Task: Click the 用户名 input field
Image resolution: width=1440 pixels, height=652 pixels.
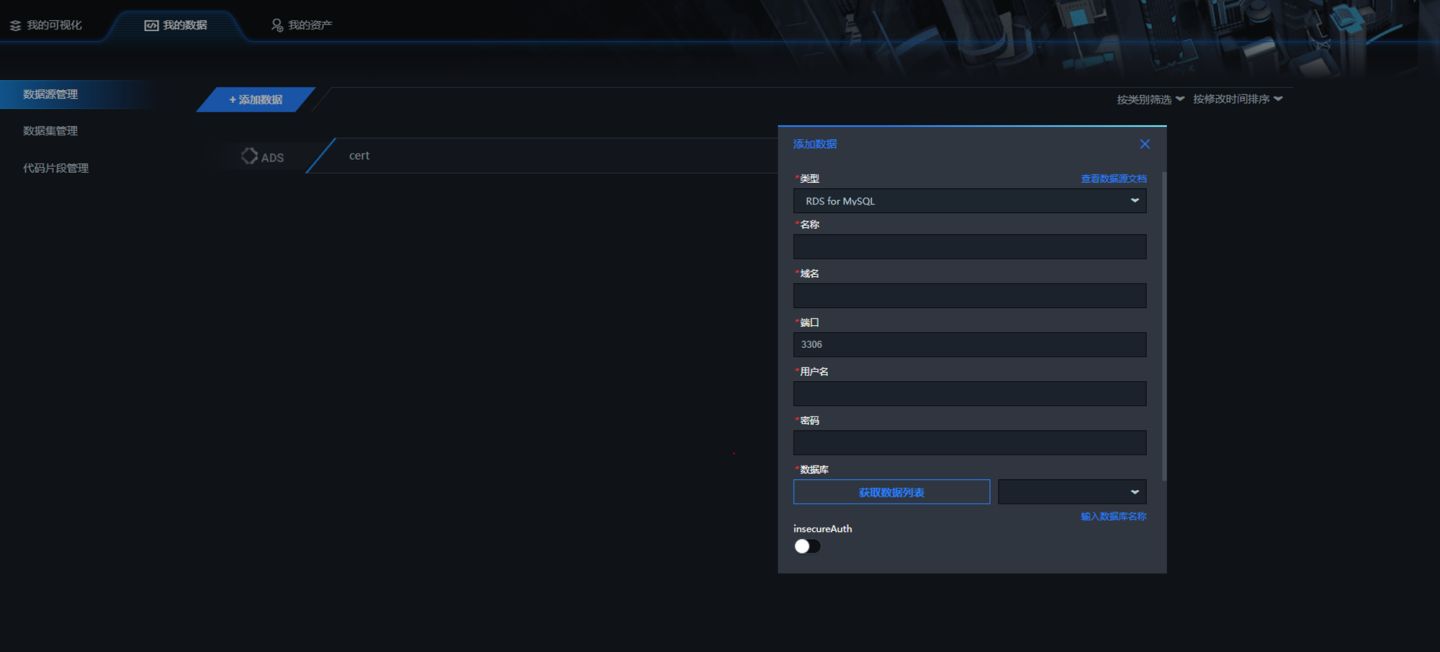Action: pyautogui.click(x=970, y=393)
